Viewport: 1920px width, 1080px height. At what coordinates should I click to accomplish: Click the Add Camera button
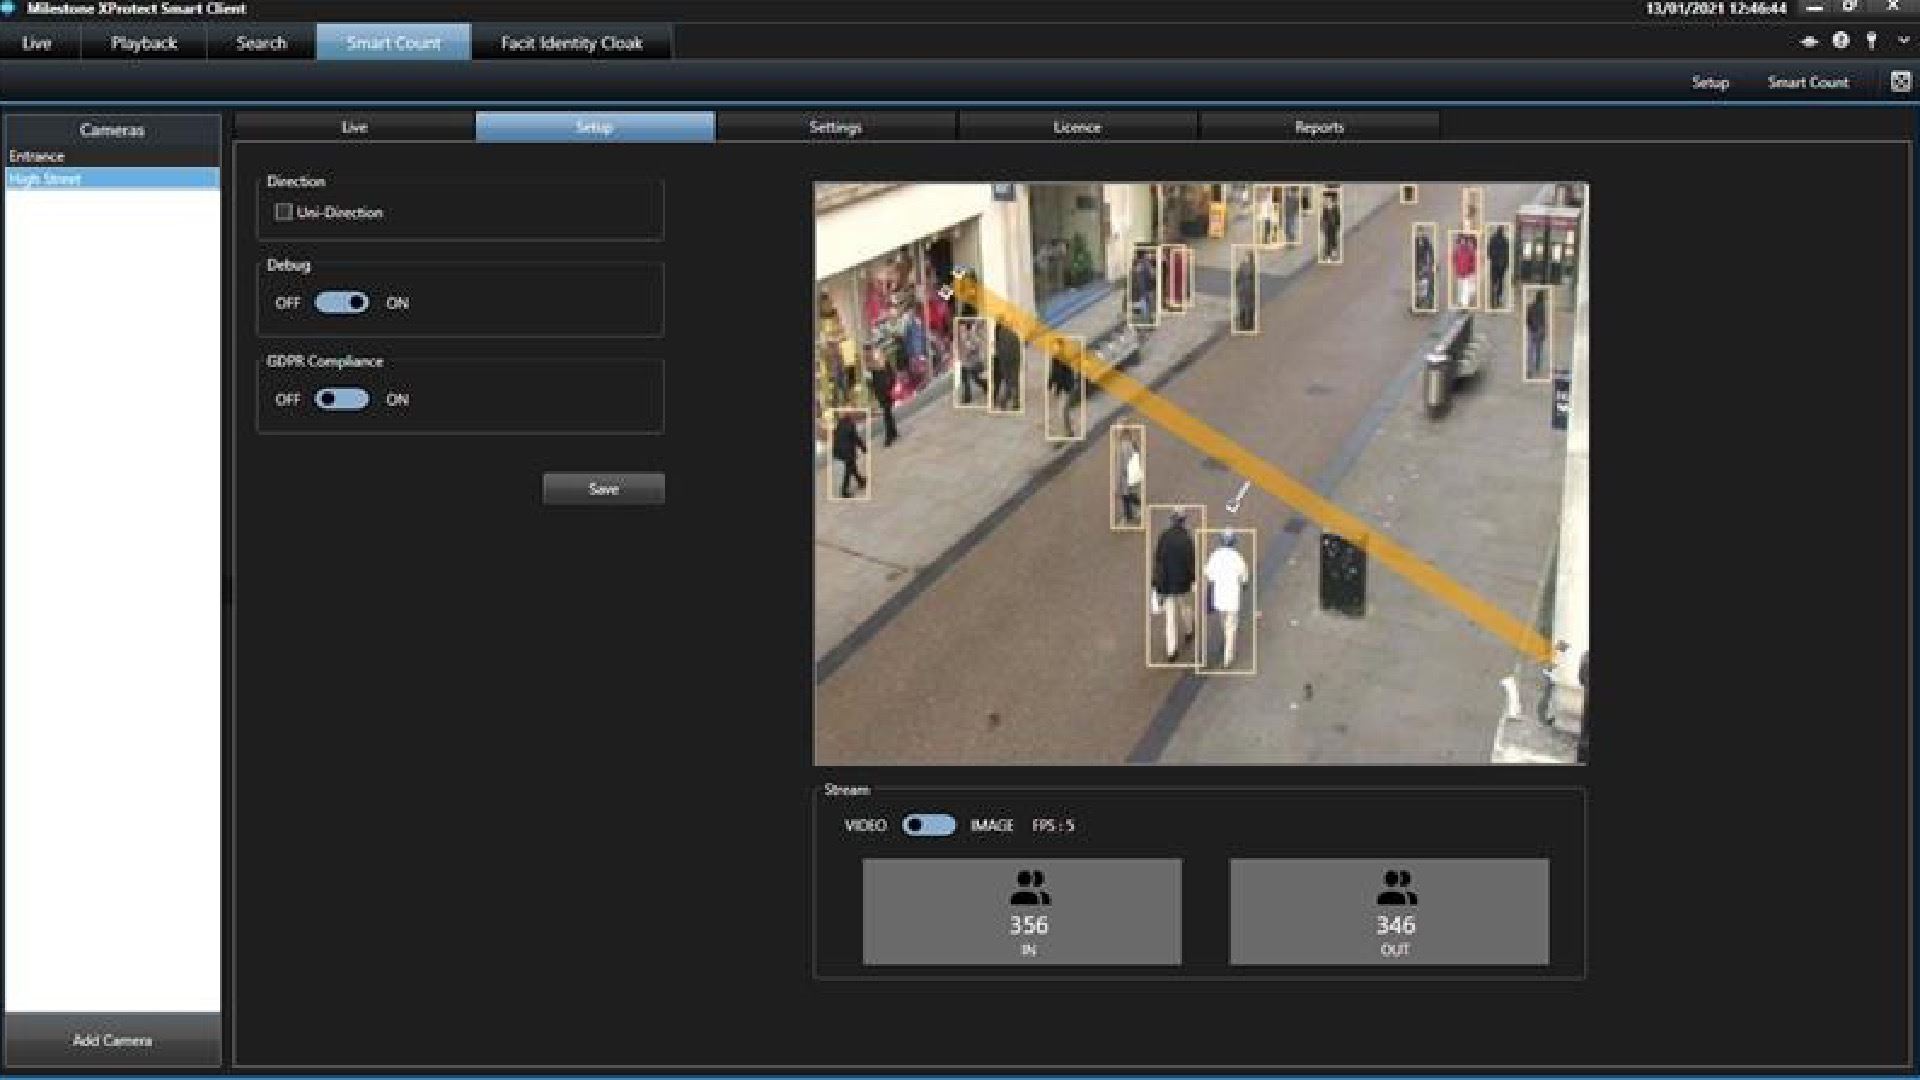(112, 1040)
